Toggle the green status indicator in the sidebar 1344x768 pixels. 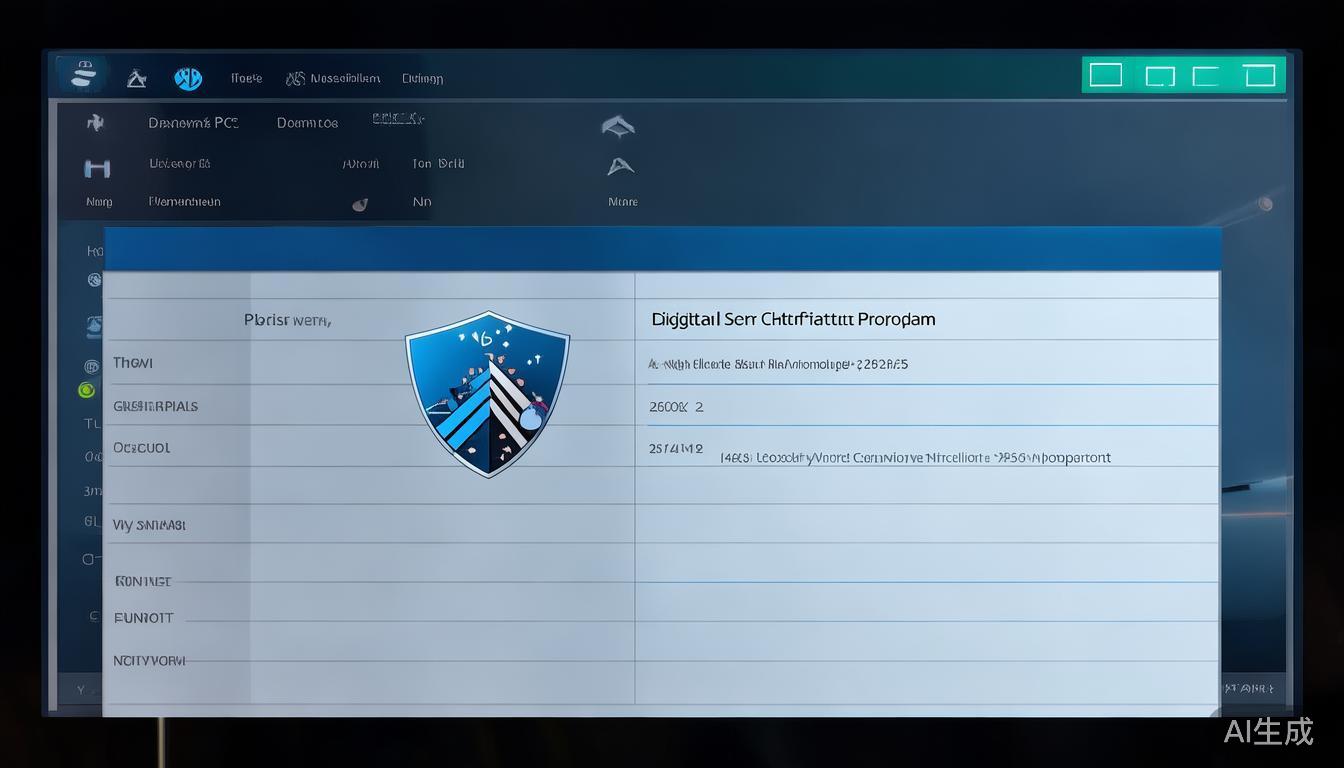pos(87,390)
